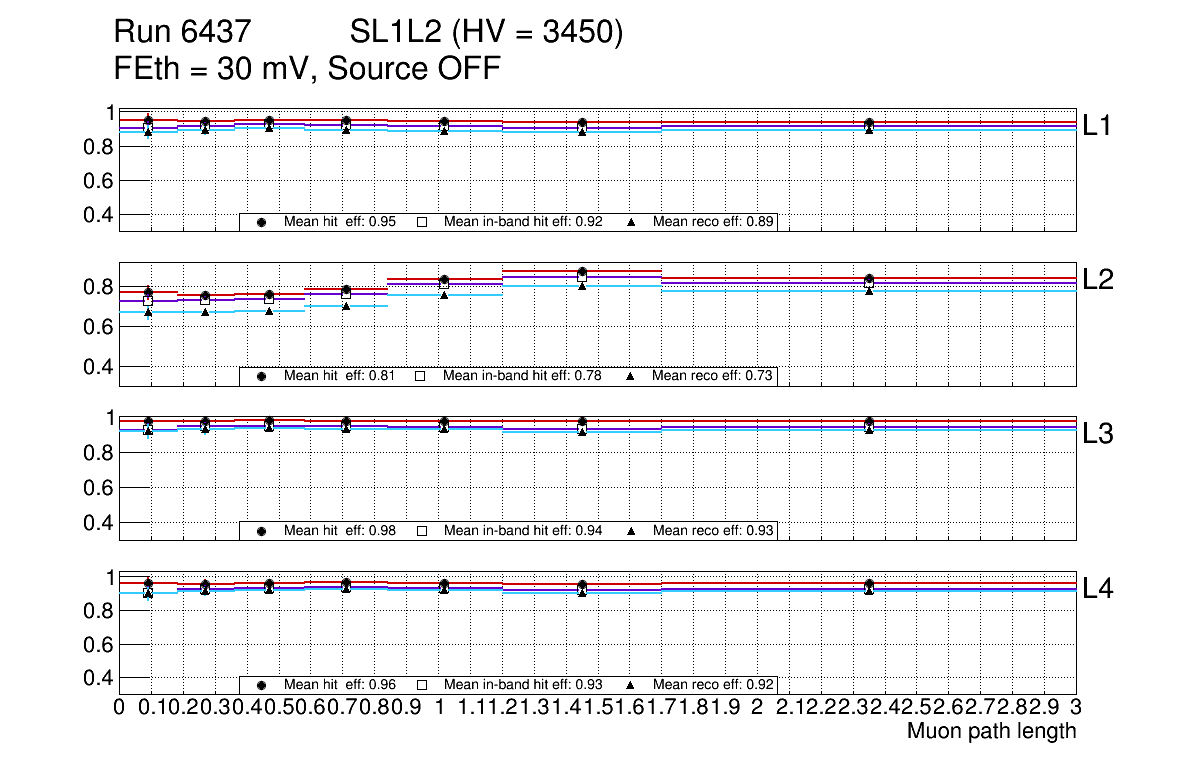Select the 'Run 6437' title text
The height and width of the screenshot is (772, 1196).
(181, 34)
